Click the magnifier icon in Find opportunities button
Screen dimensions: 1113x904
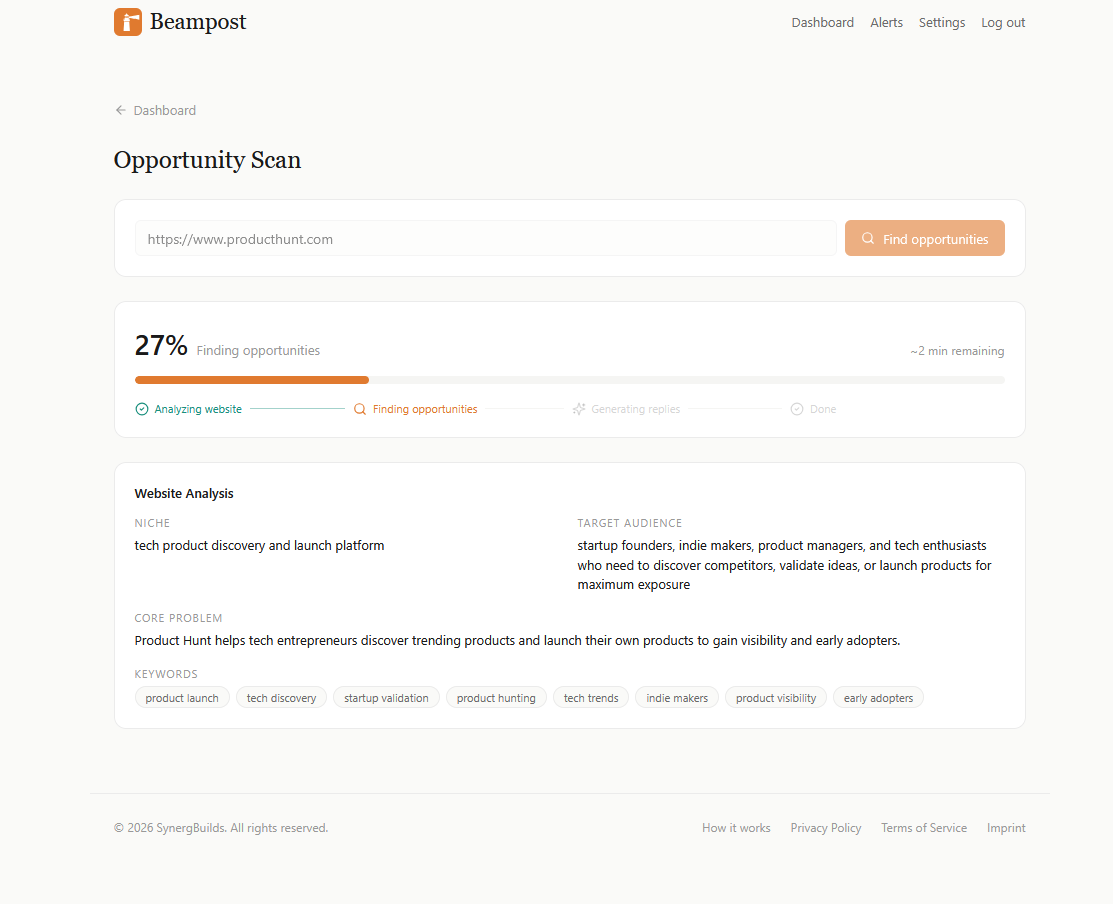pyautogui.click(x=868, y=238)
